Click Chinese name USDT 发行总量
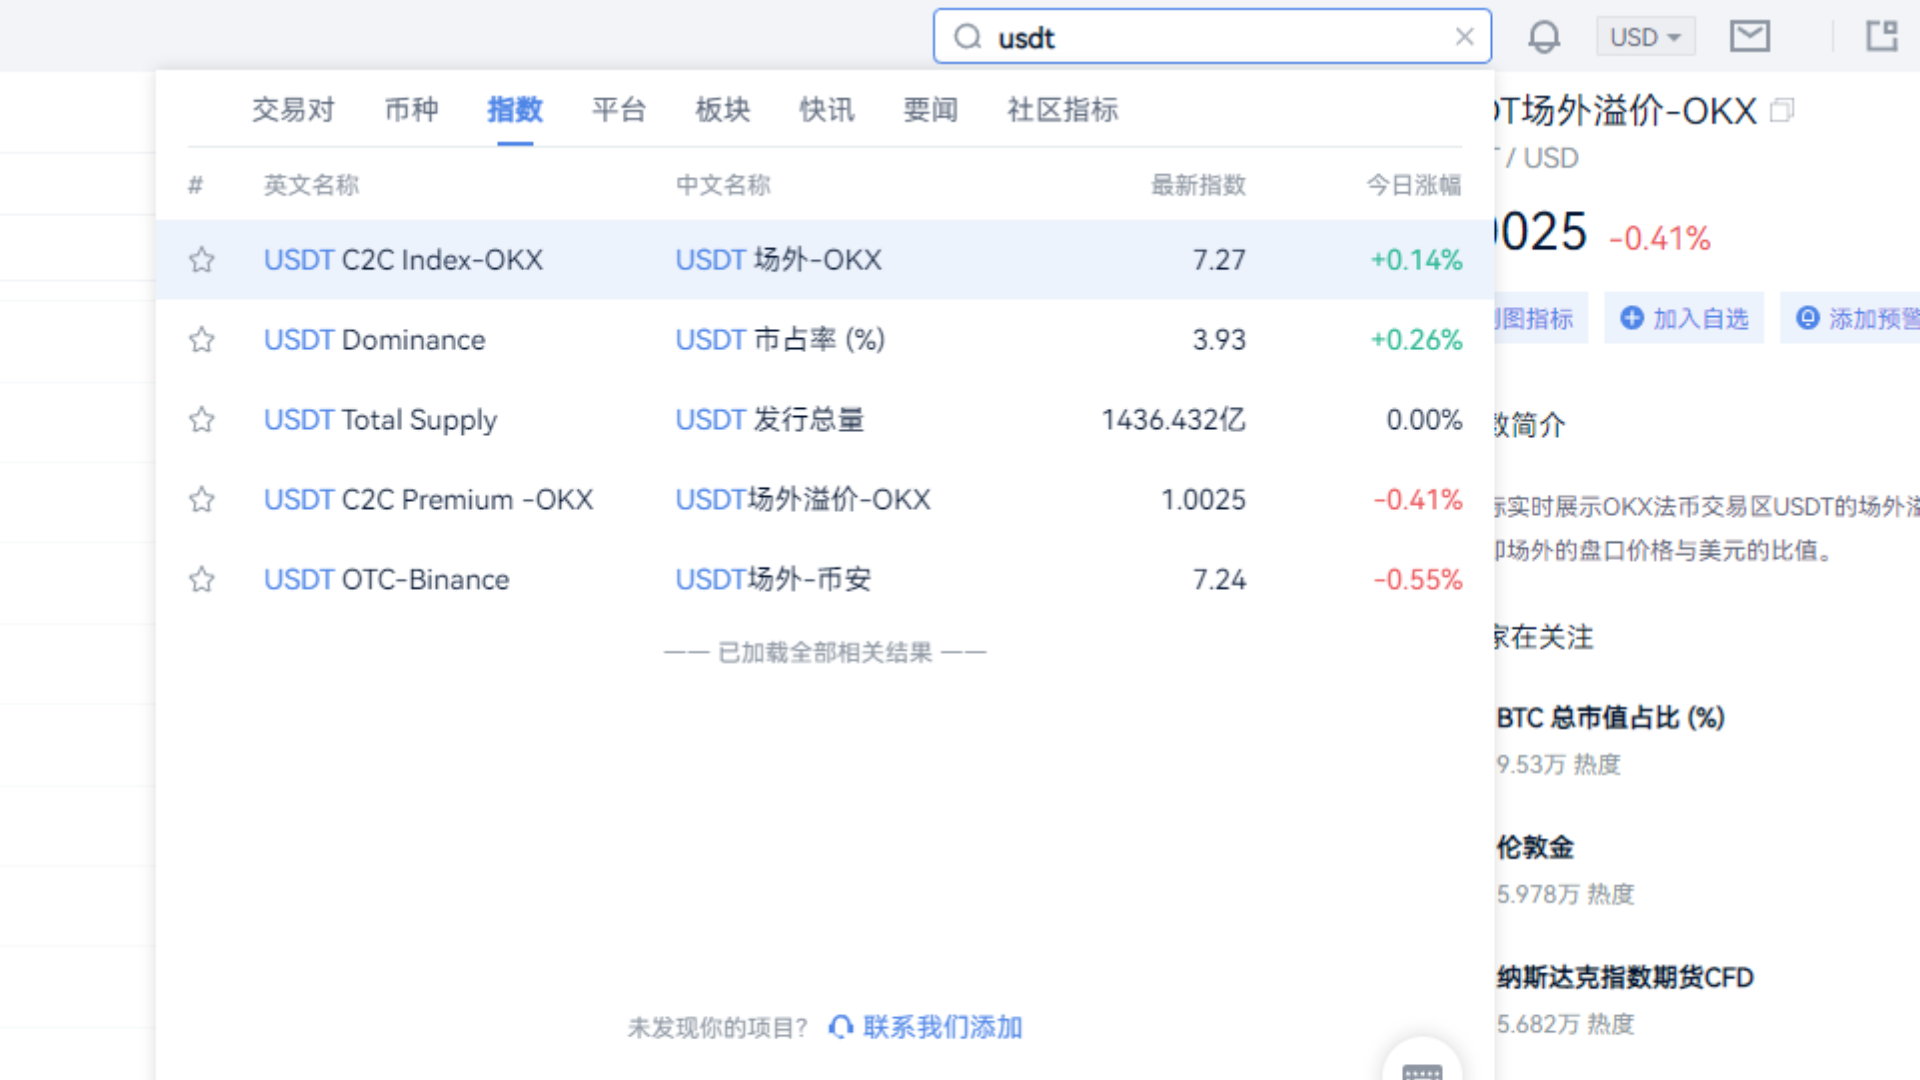Image resolution: width=1920 pixels, height=1080 pixels. pos(769,419)
